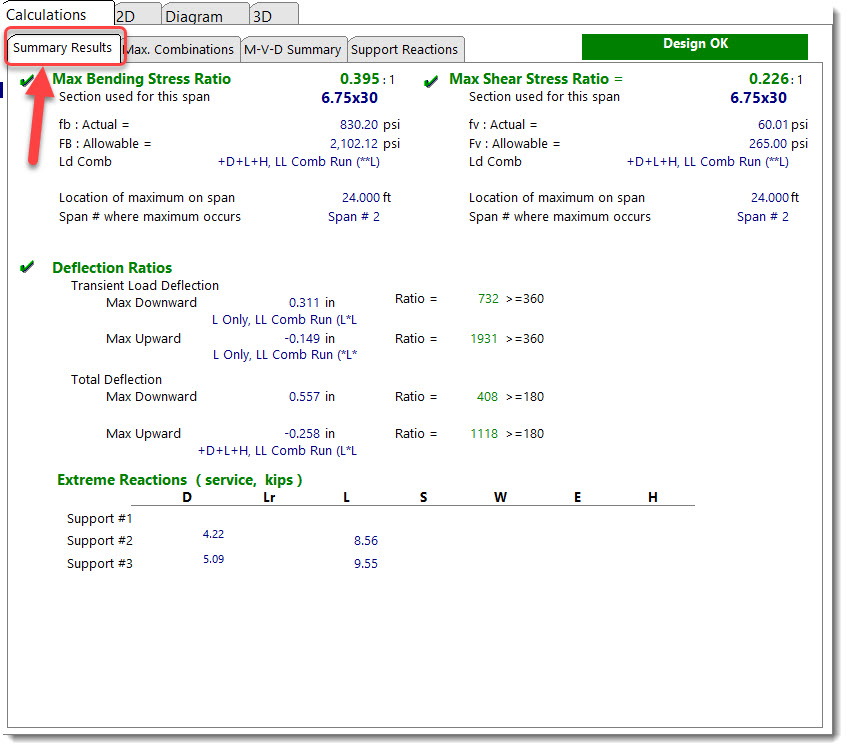The image size is (848, 750).
Task: Click the Deflection Ratios heading
Action: (112, 268)
